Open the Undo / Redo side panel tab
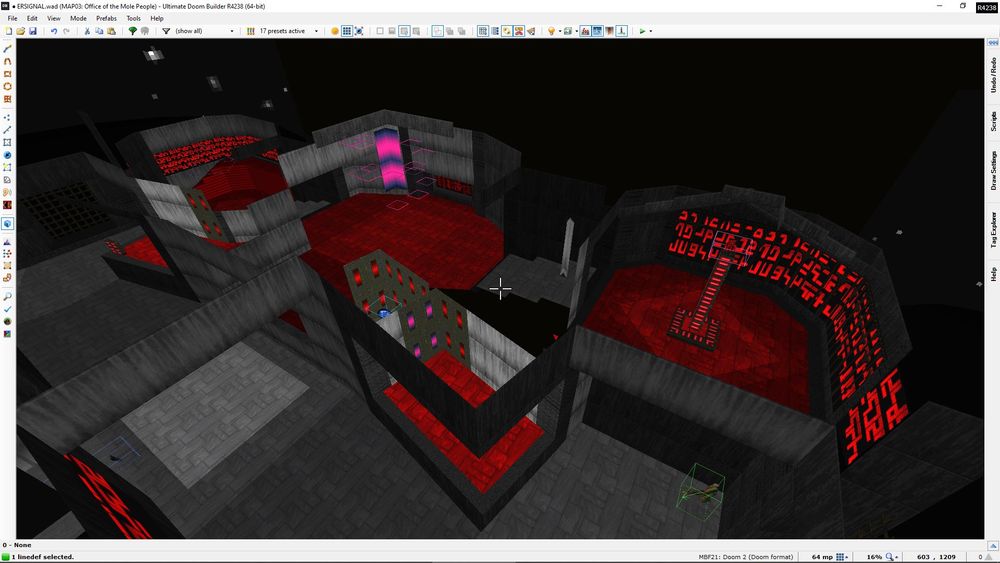This screenshot has height=563, width=1000. coord(993,75)
